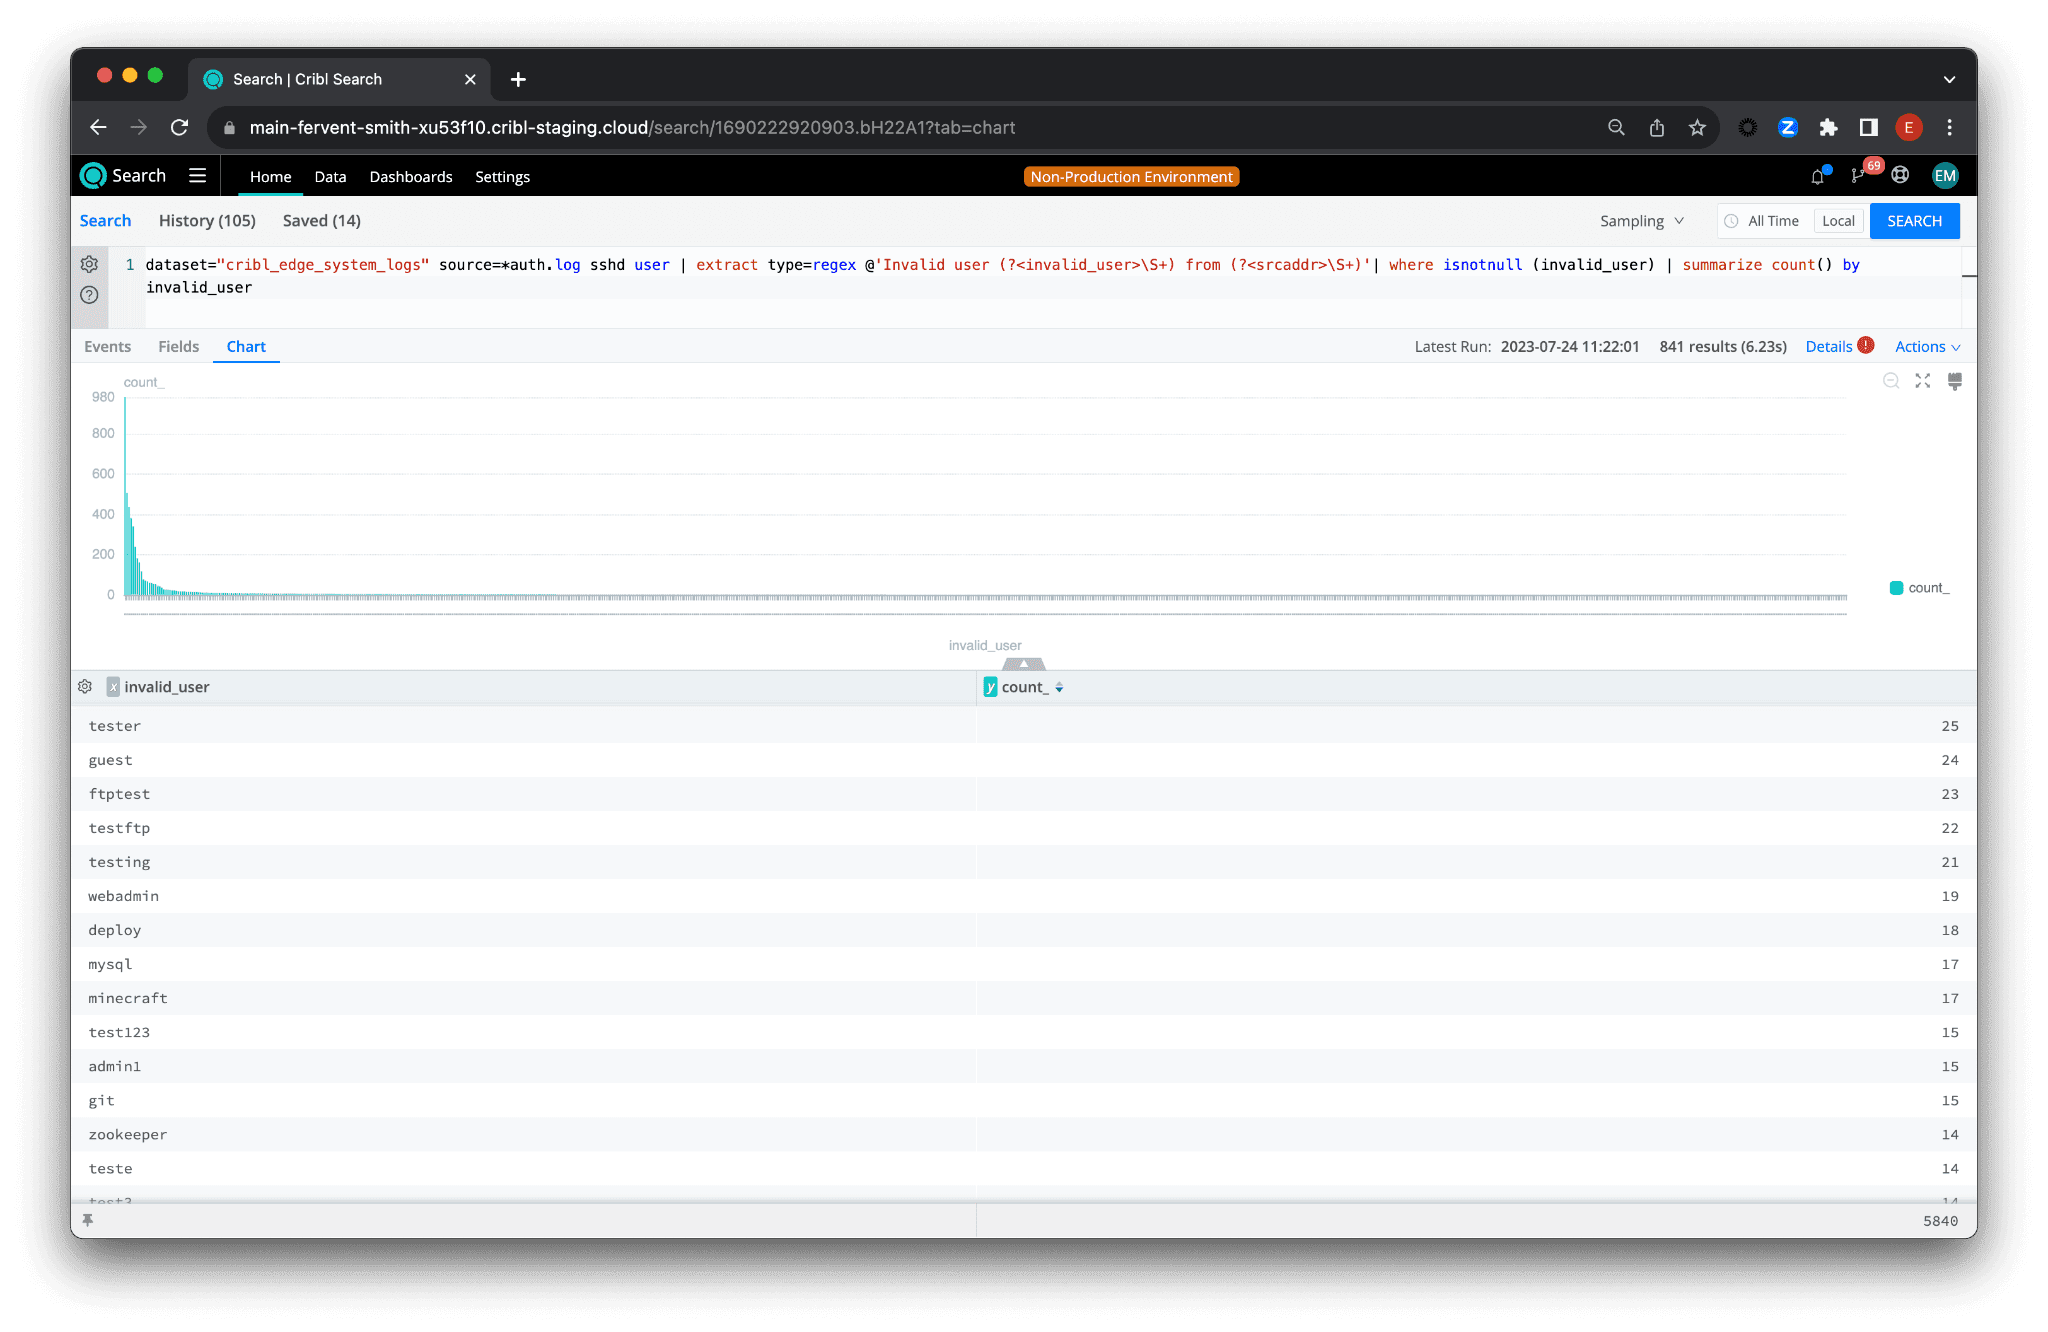This screenshot has height=1332, width=2048.
Task: Open the Dashboards menu item
Action: (410, 177)
